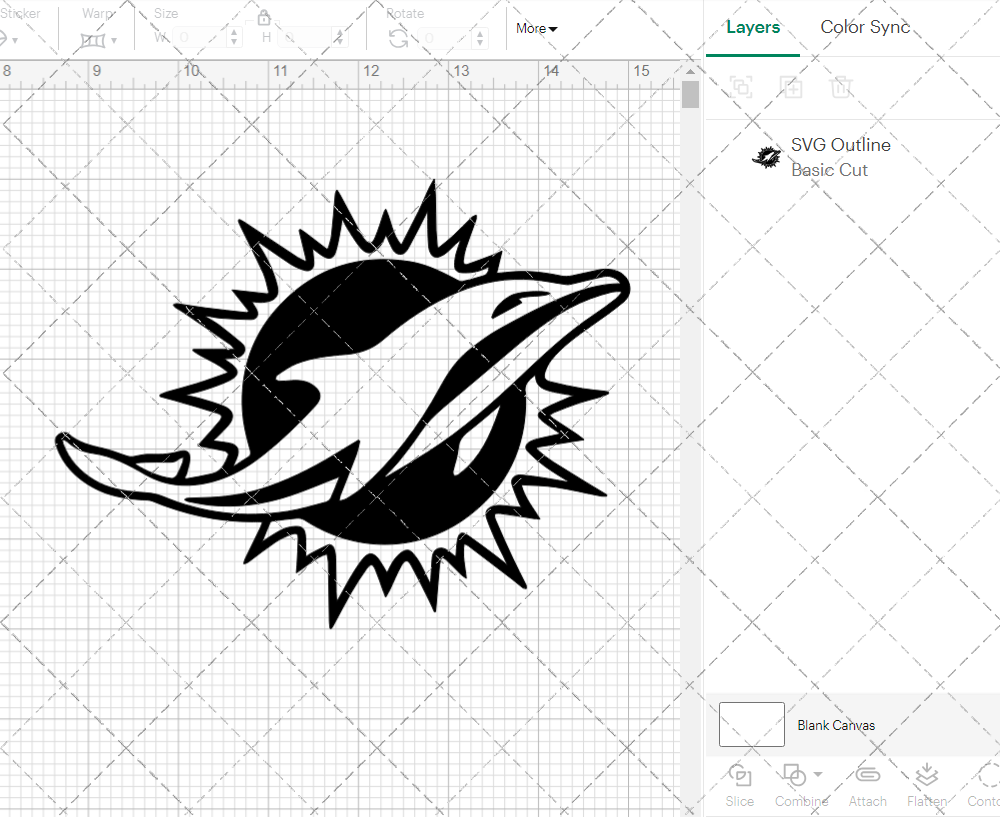Click the Layers tab
This screenshot has height=817, width=1000.
coord(753,27)
